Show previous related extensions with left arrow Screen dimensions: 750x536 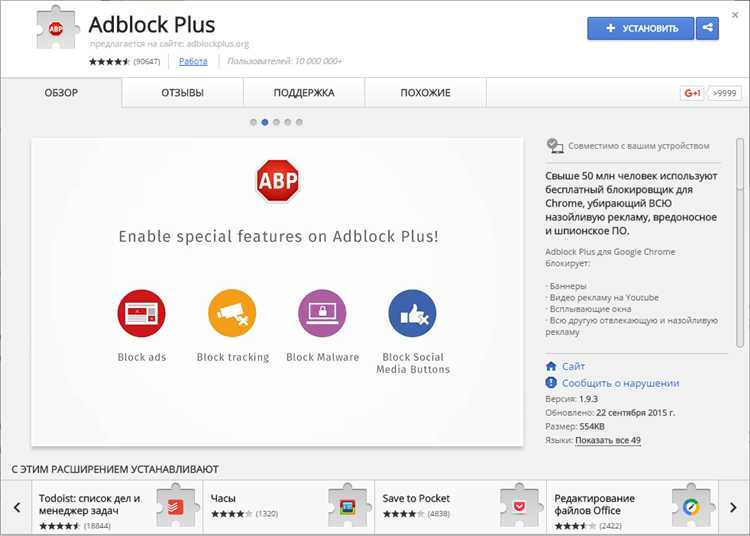pyautogui.click(x=17, y=507)
